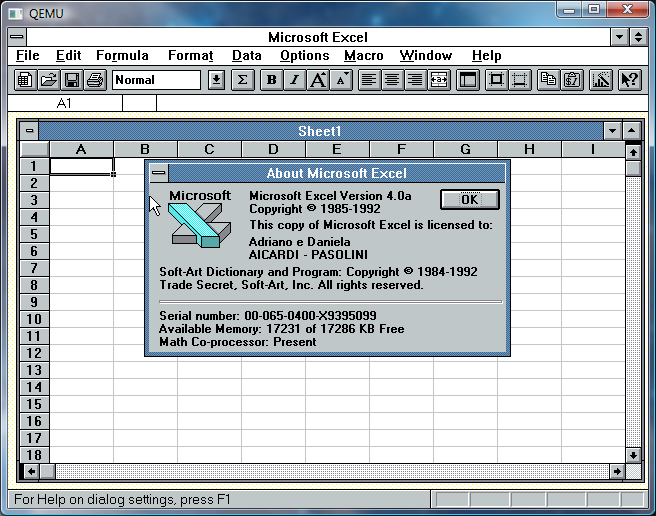Open the Data menu

coord(246,56)
